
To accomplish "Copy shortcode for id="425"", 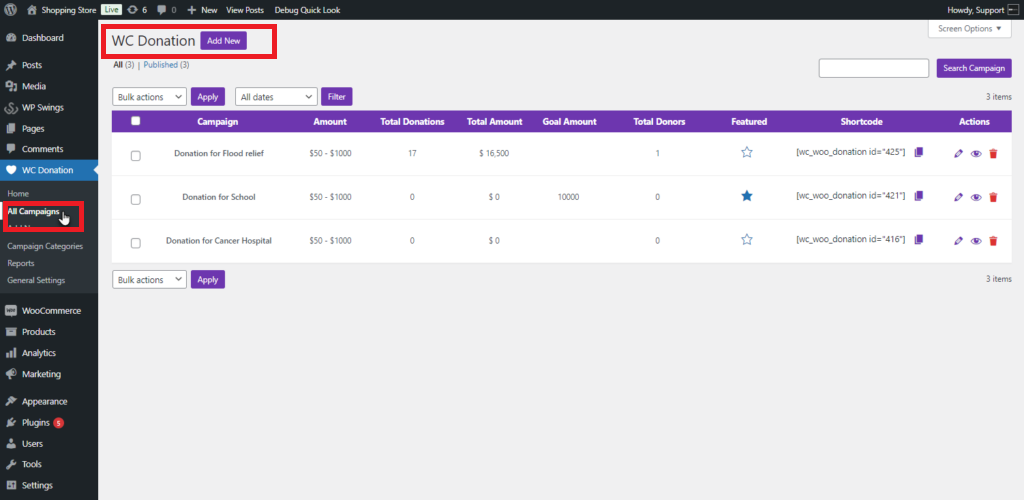I will click(x=919, y=152).
